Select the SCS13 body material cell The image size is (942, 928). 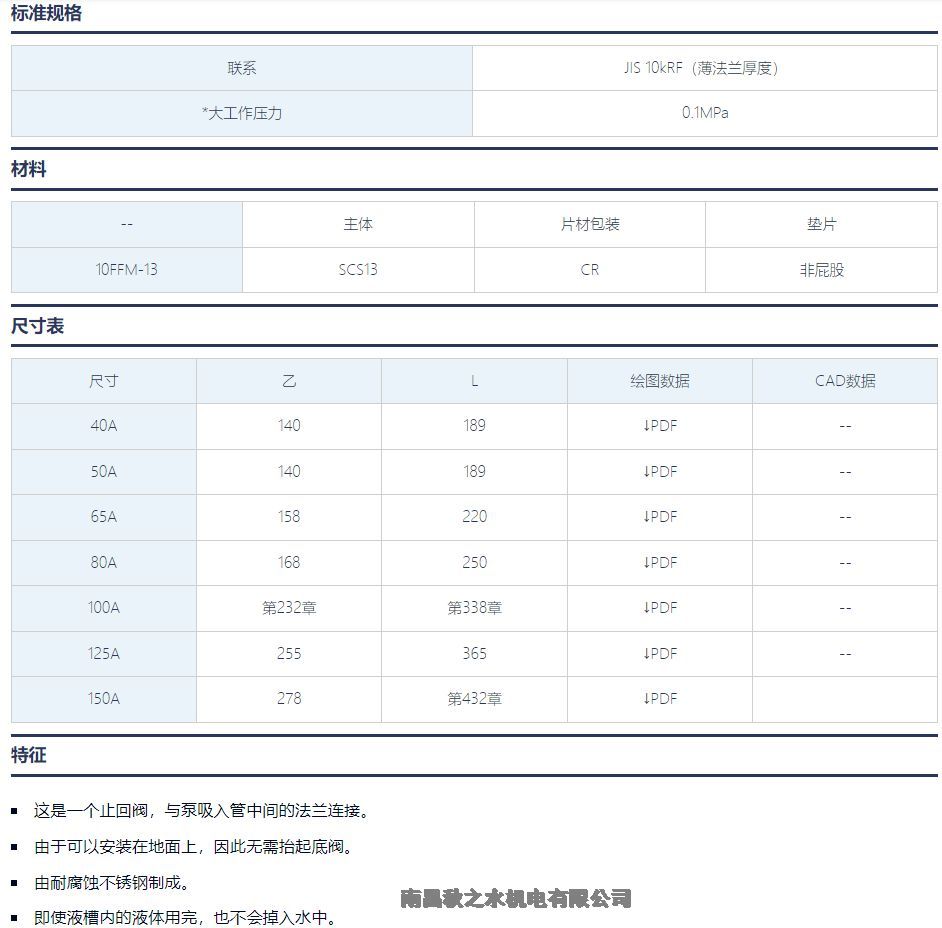pyautogui.click(x=358, y=270)
